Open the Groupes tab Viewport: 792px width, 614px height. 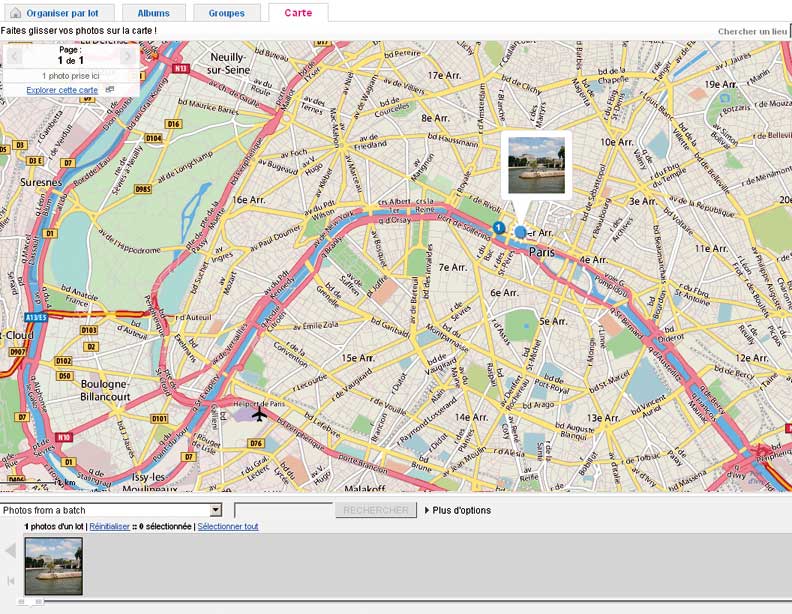(226, 13)
